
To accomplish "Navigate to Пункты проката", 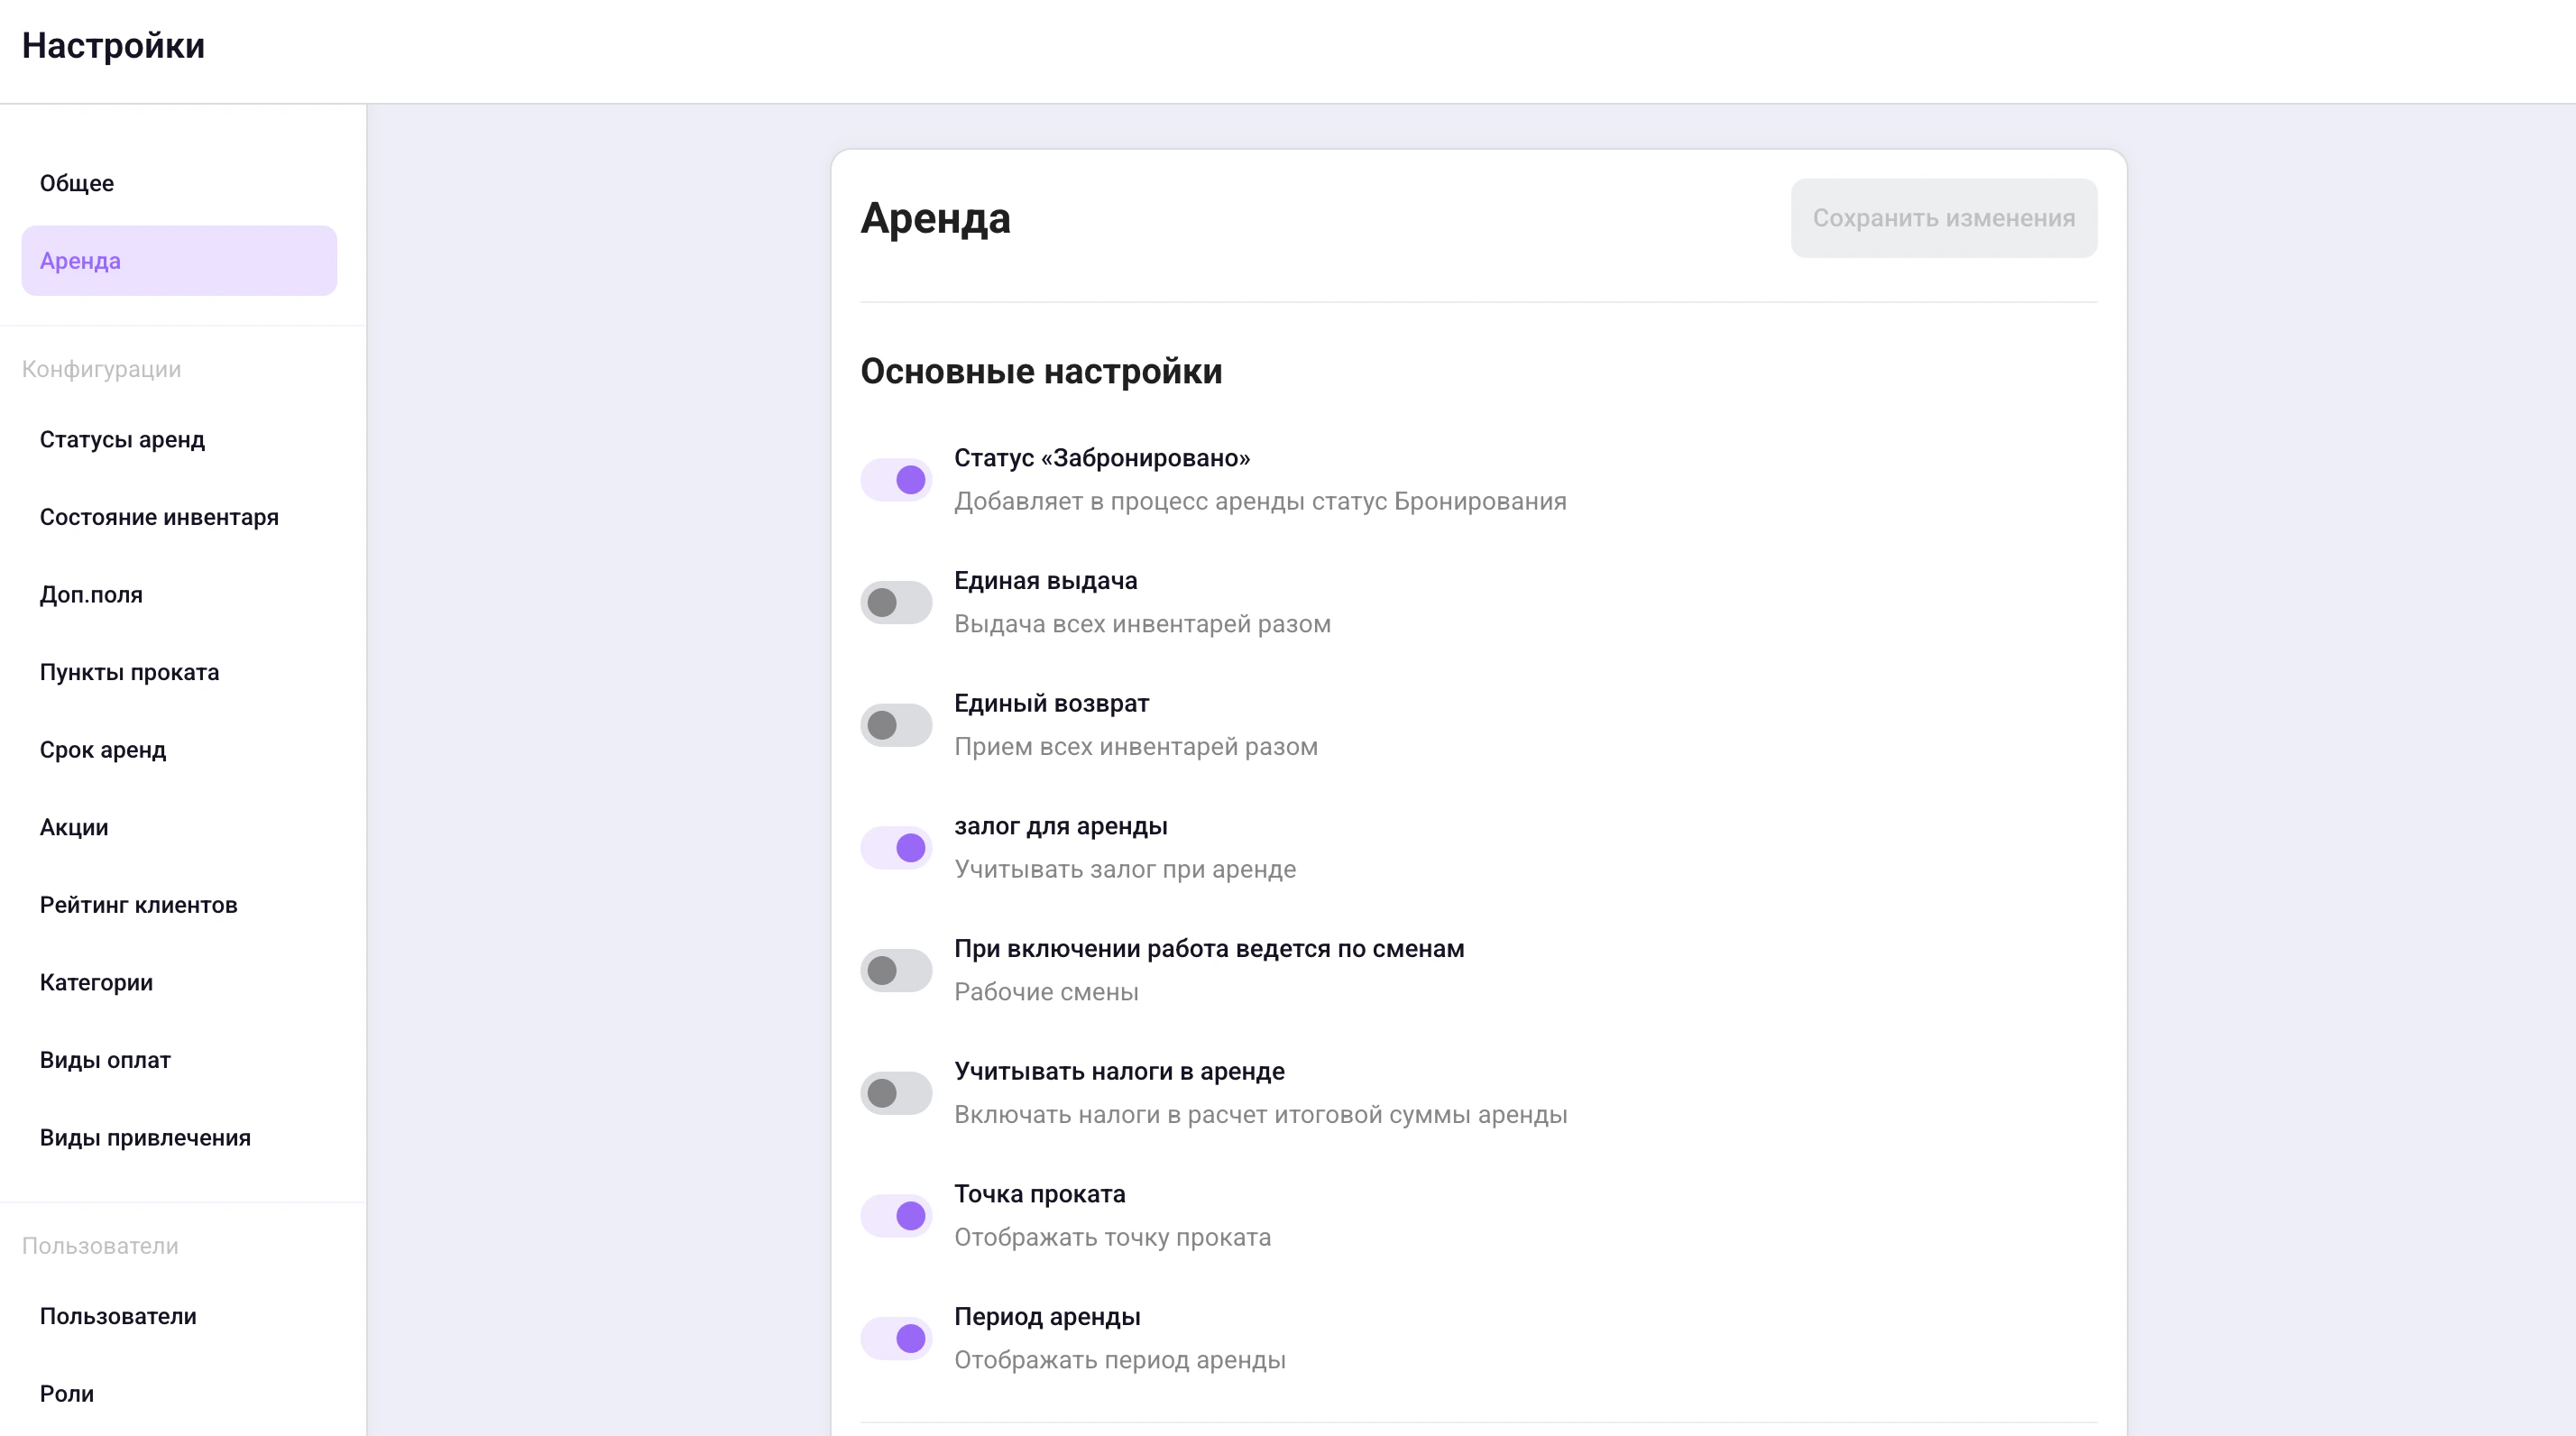I will (x=129, y=672).
